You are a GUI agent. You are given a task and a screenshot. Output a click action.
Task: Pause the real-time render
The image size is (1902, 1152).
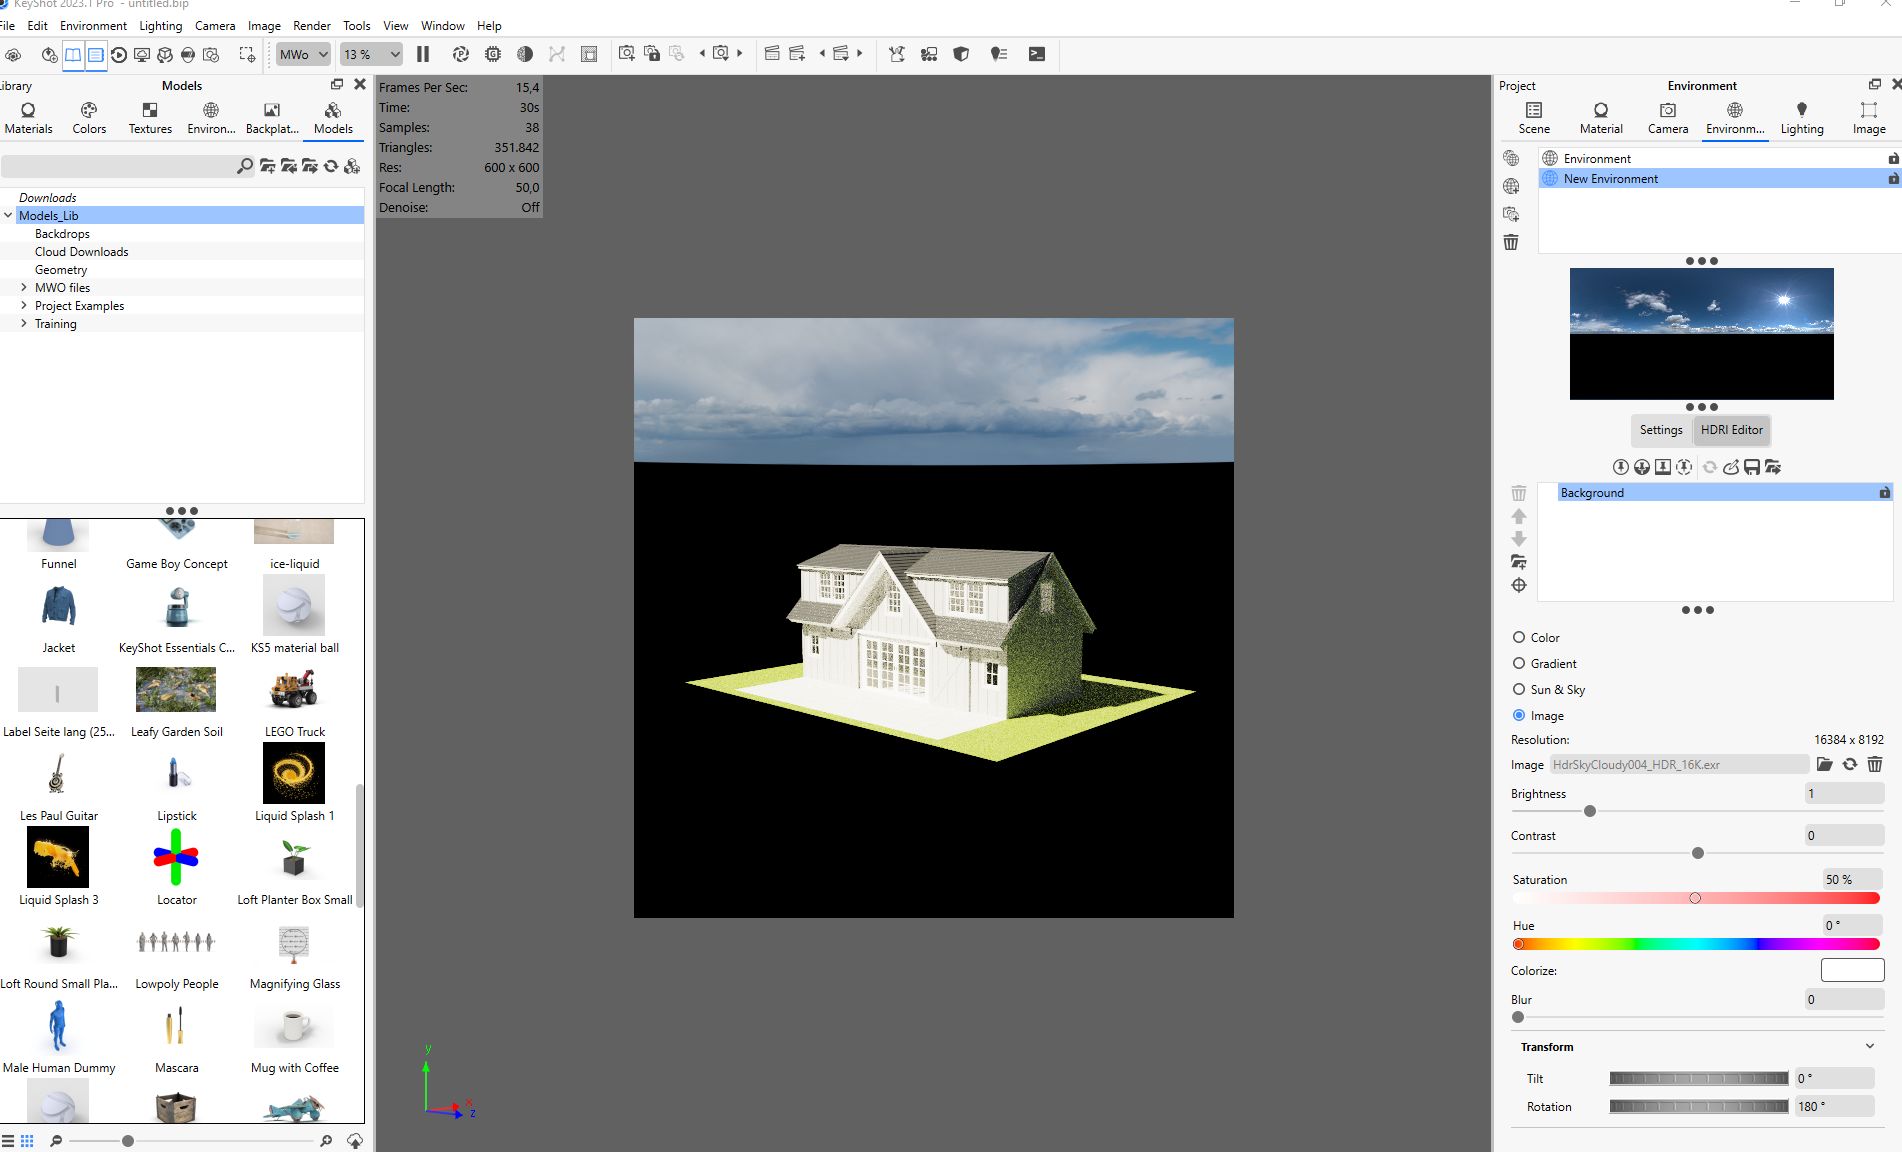[423, 54]
